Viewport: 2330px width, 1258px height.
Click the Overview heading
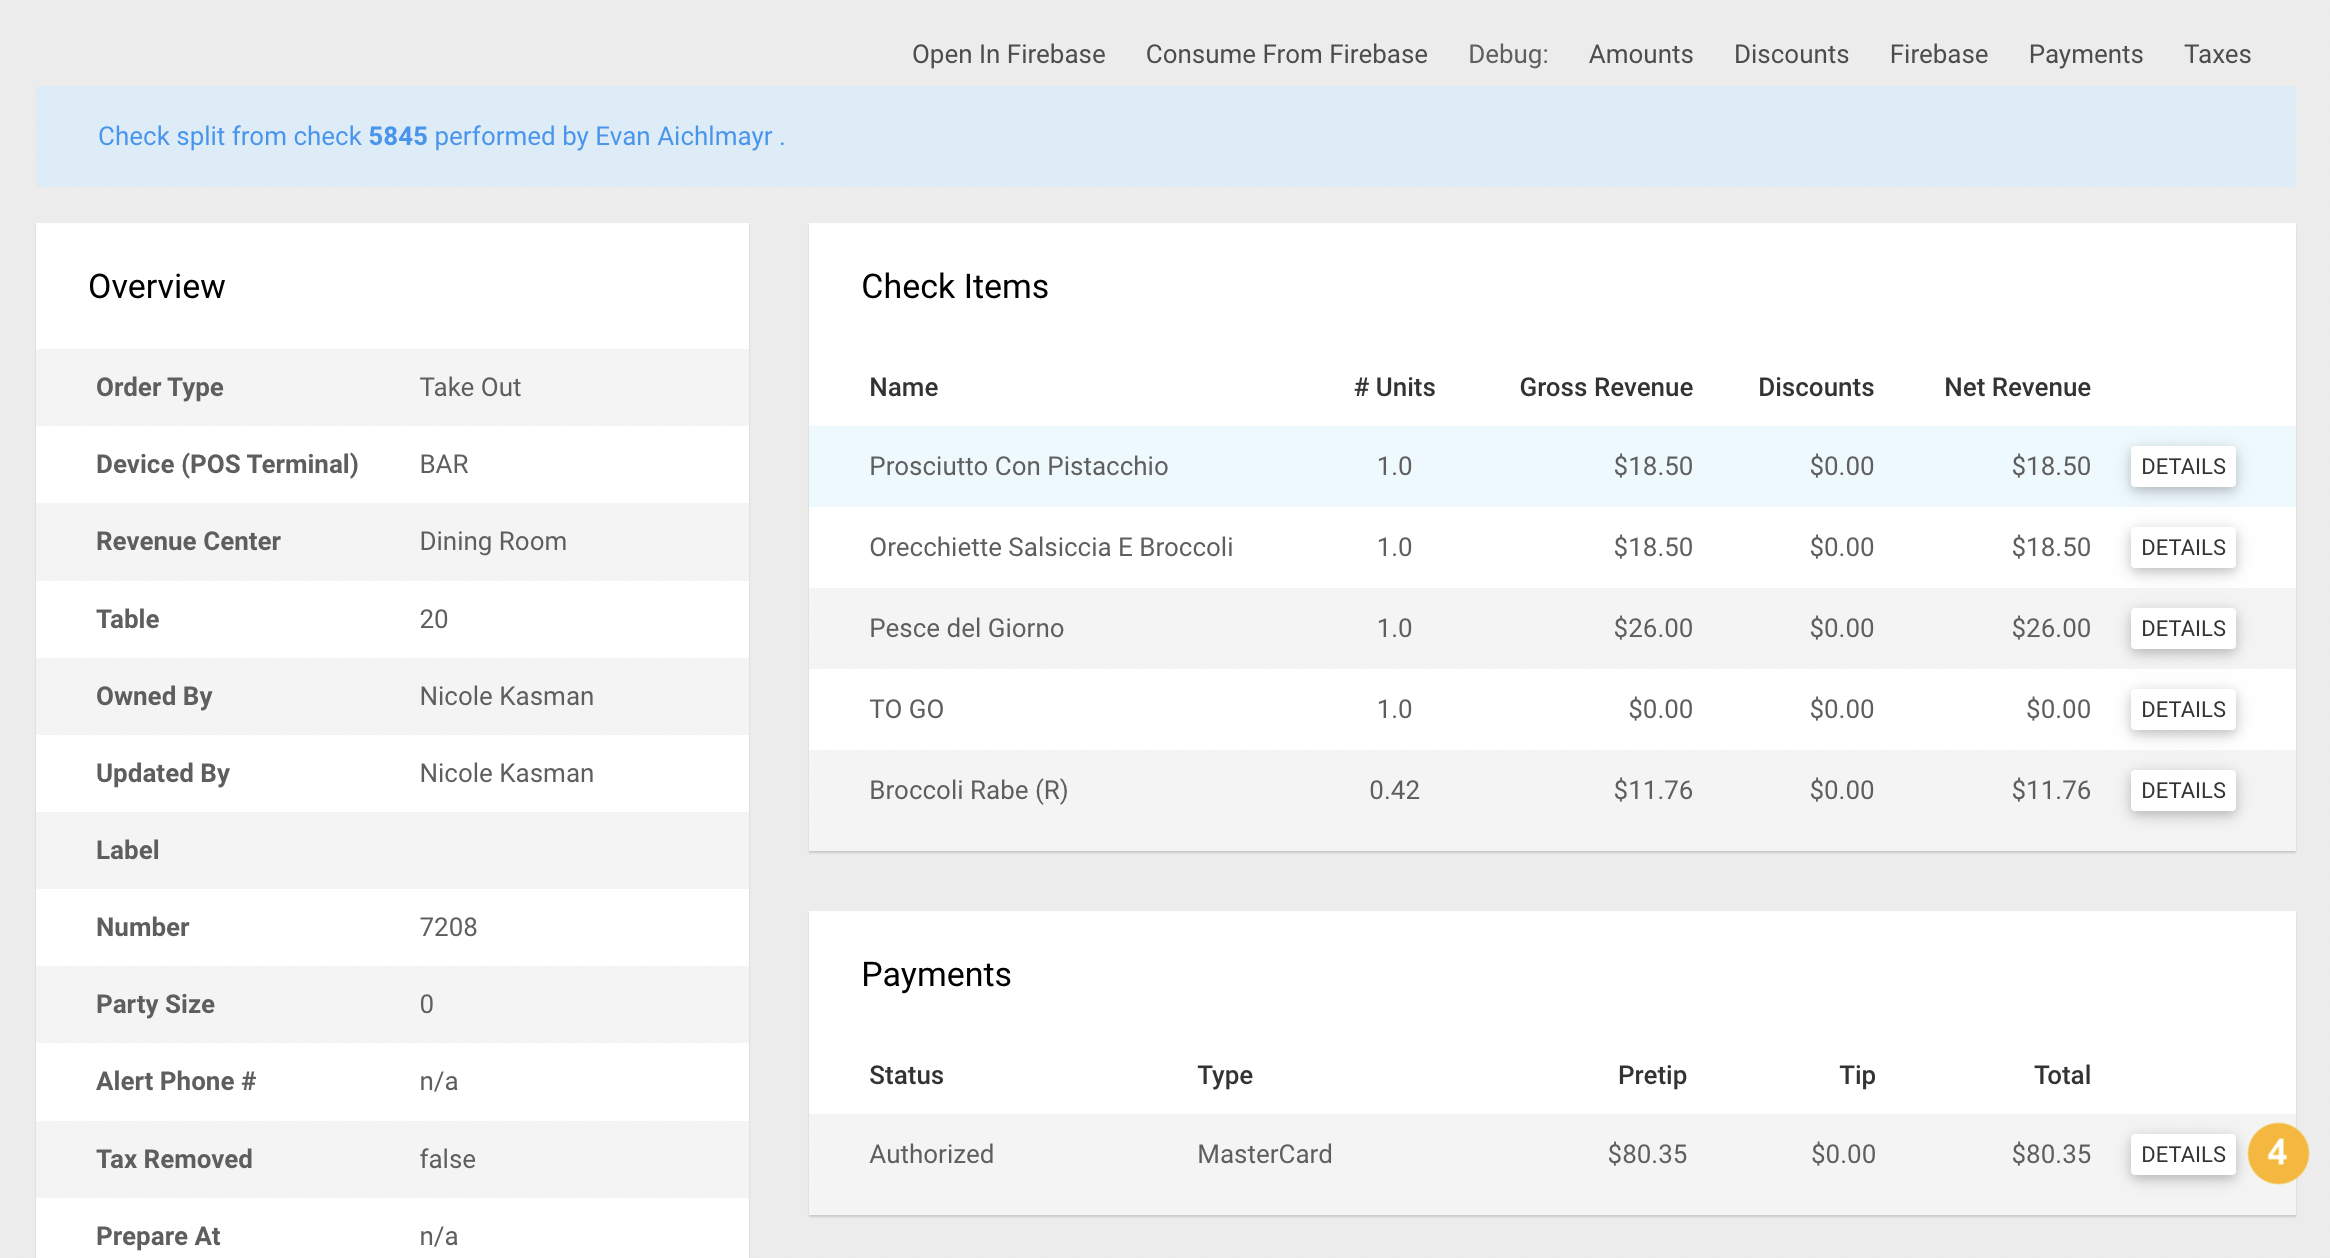156,286
